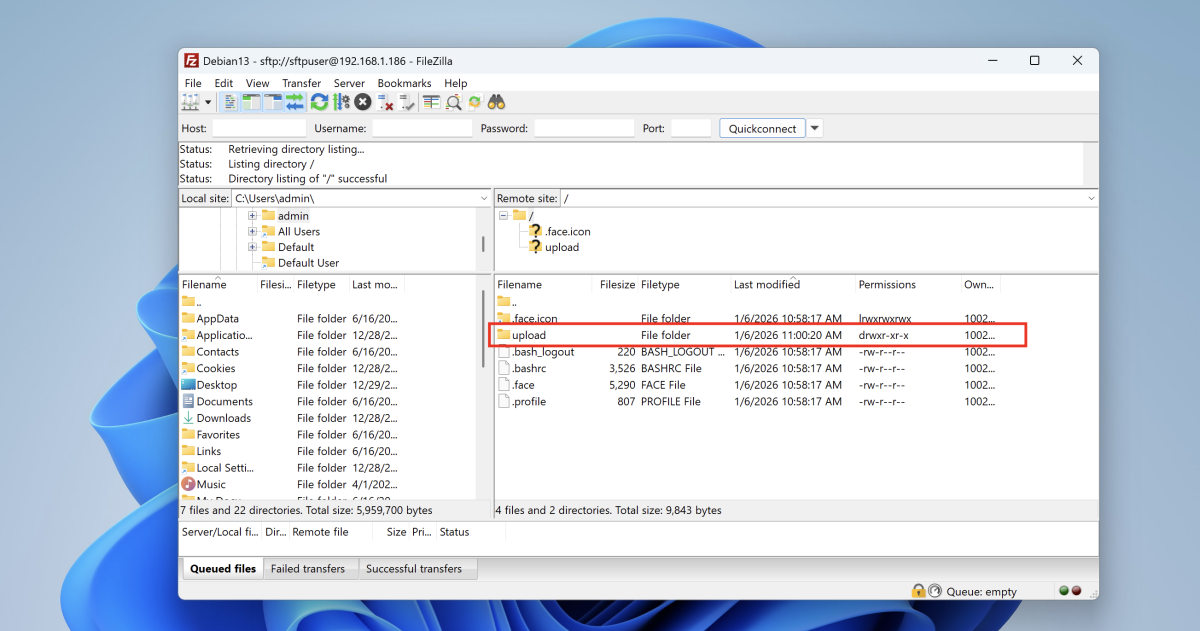
Task: Click the refresh file lists icon
Action: point(319,102)
